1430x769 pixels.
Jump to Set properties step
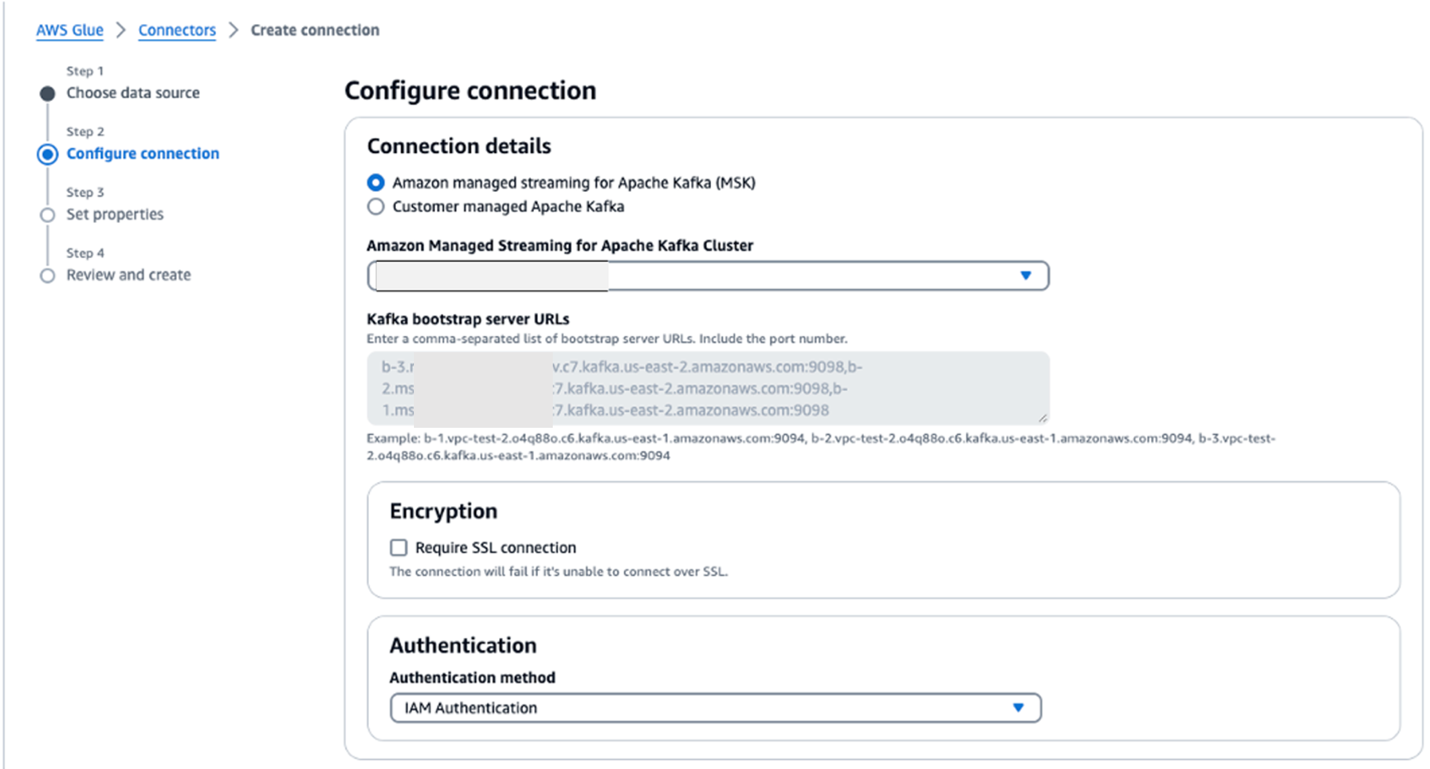pos(114,214)
